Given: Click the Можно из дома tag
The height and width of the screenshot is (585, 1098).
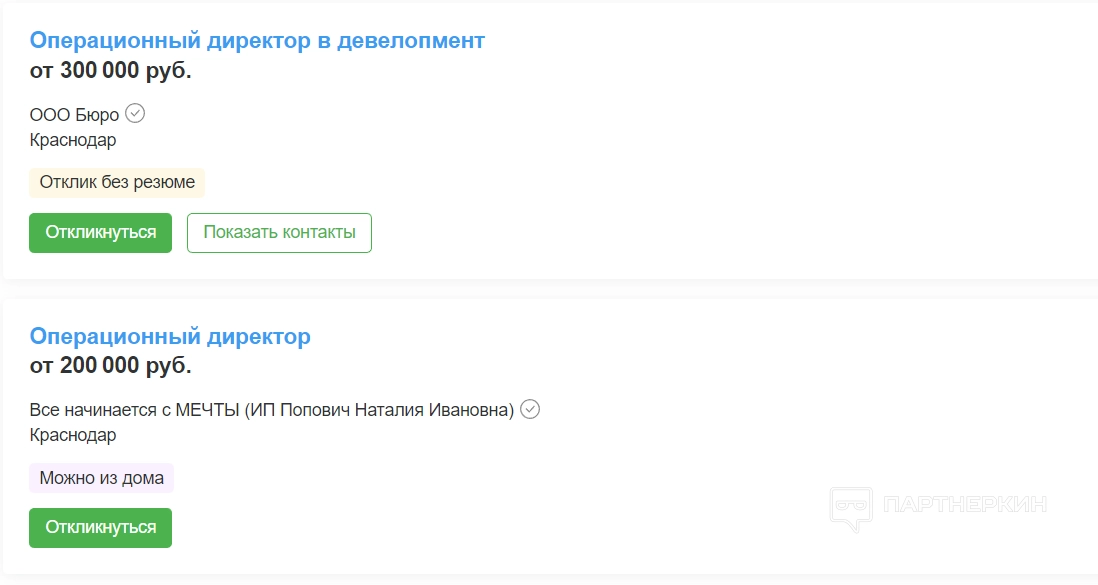Looking at the screenshot, I should coord(101,478).
